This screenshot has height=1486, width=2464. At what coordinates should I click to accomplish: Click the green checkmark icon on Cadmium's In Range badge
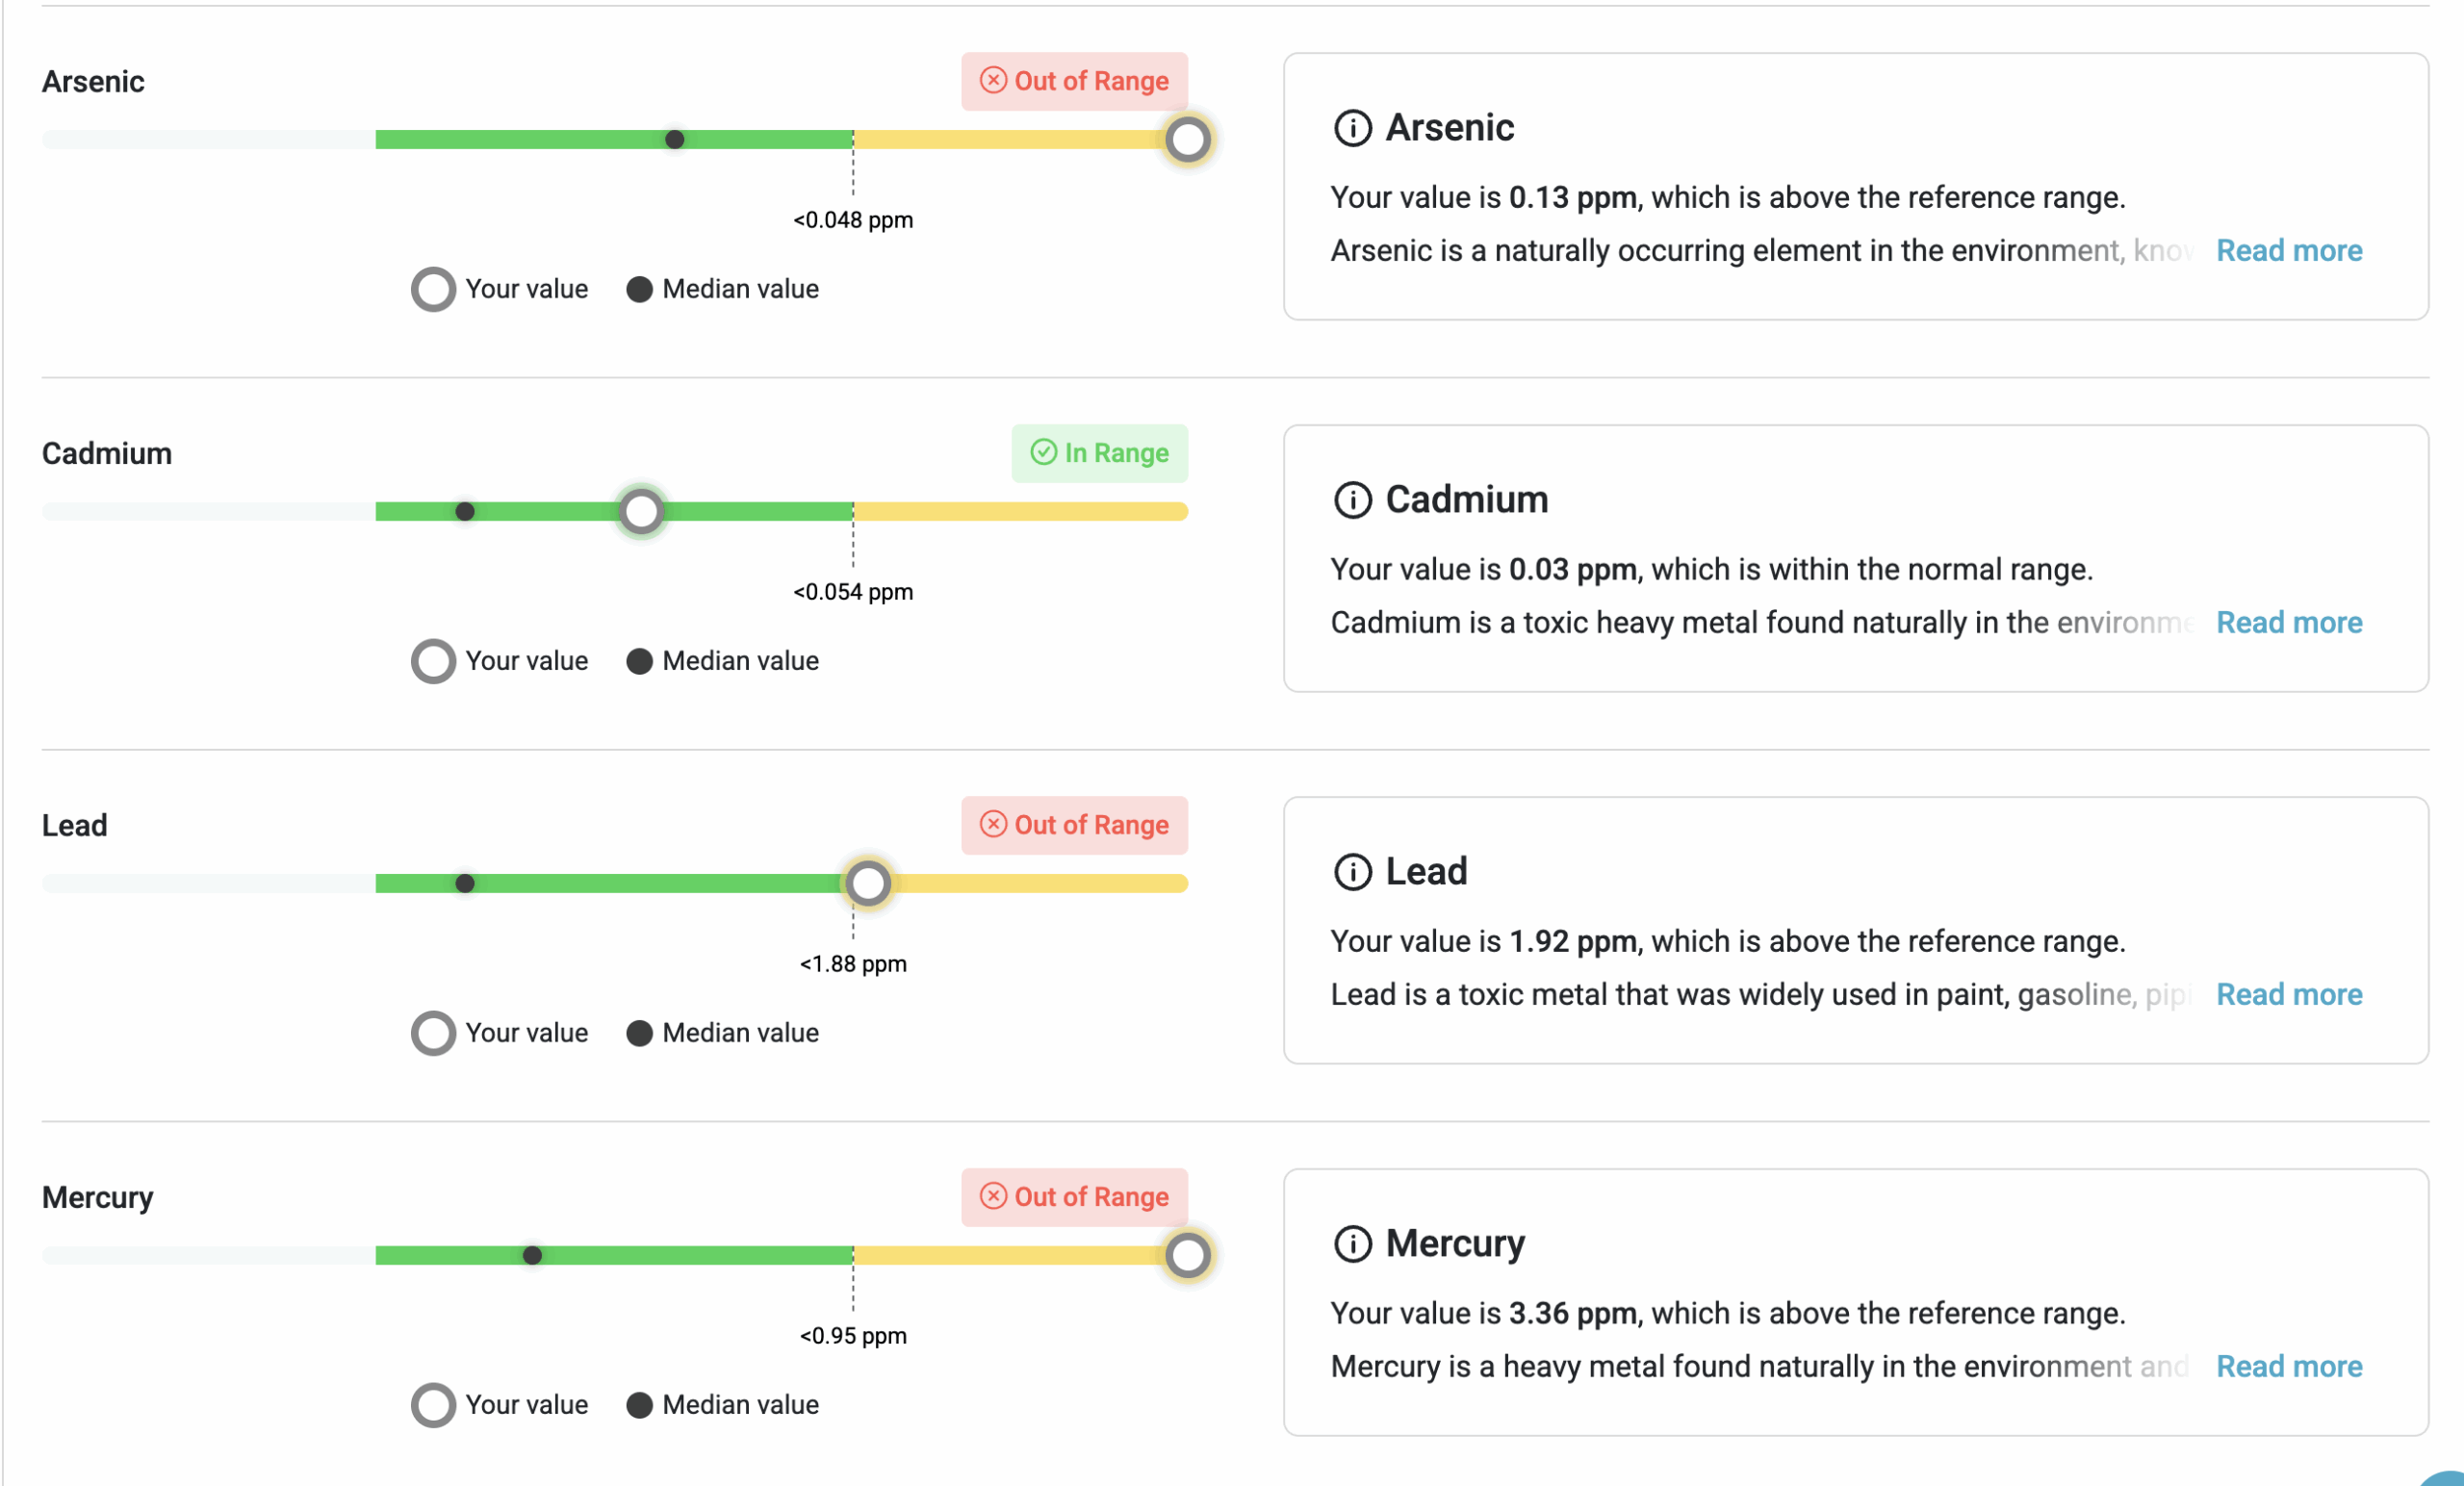coord(1043,453)
